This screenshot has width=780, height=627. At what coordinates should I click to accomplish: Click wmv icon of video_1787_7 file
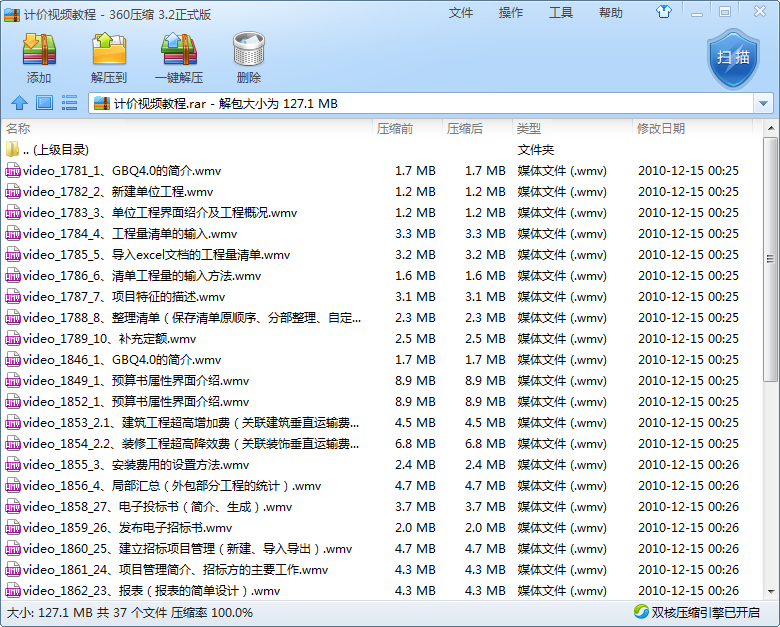pos(13,297)
